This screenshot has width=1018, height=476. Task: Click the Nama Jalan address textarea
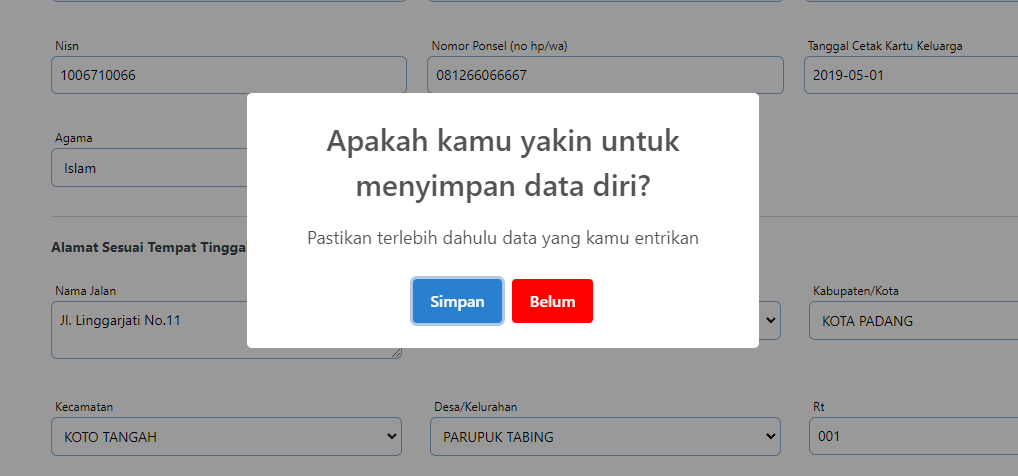[x=148, y=329]
